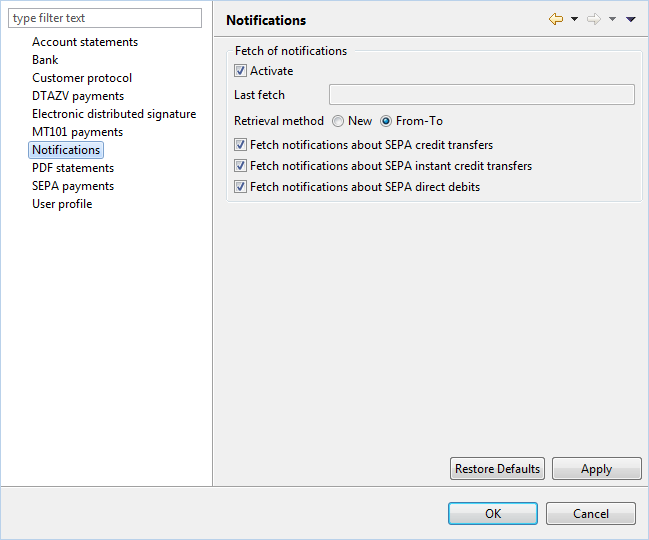Open the Bank preferences page
649x540 pixels.
click(45, 60)
